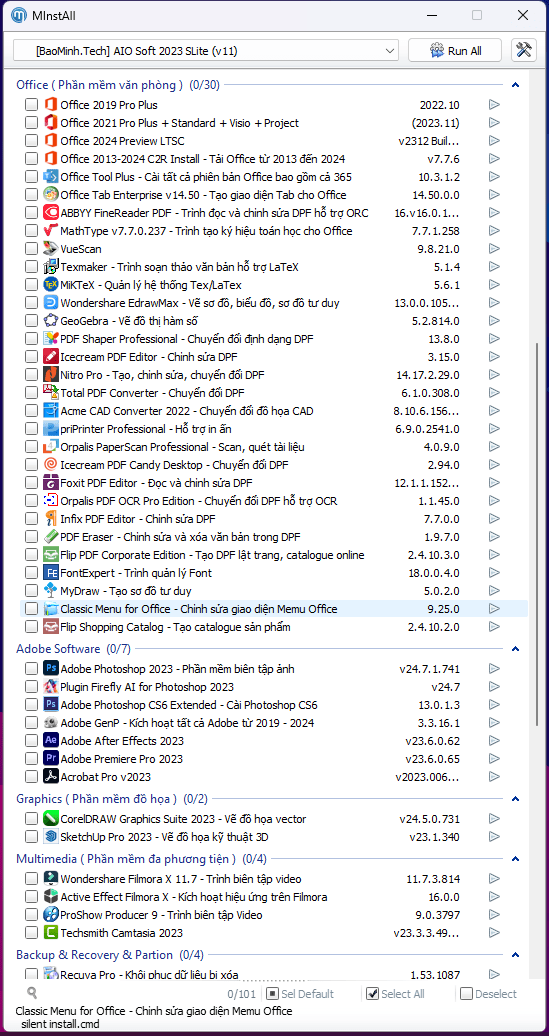Screen dimensions: 549x1036
Task: Click the Adobe Software group header
Action: pos(73,649)
